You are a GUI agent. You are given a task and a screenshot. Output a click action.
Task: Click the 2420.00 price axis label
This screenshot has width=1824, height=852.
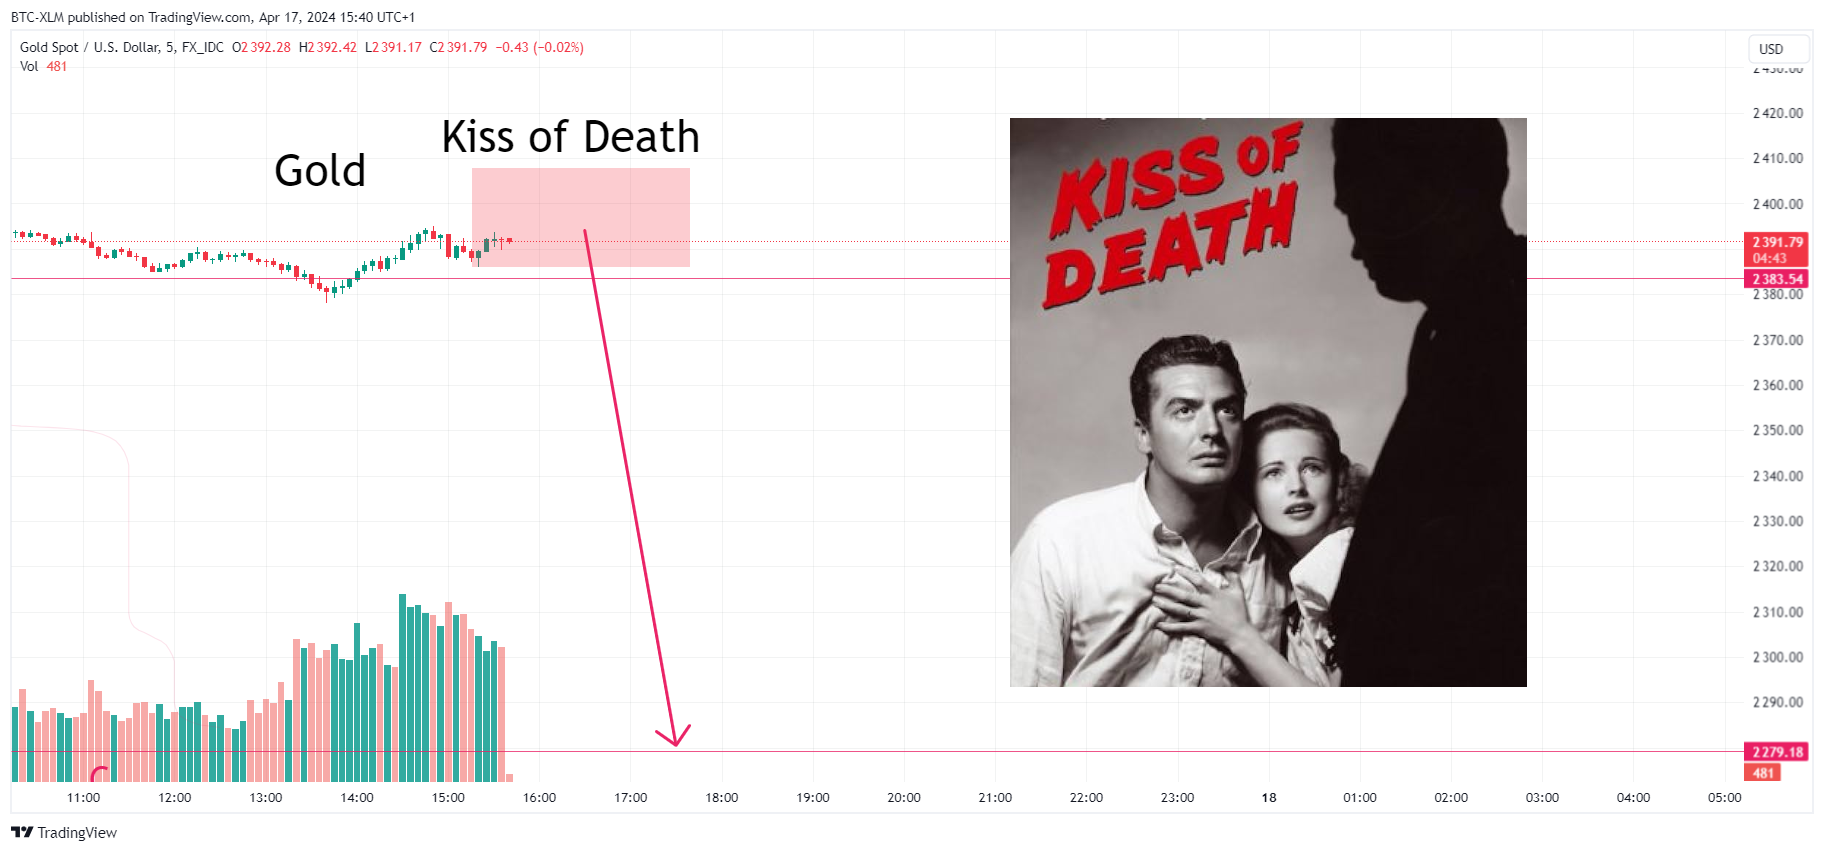[1778, 113]
